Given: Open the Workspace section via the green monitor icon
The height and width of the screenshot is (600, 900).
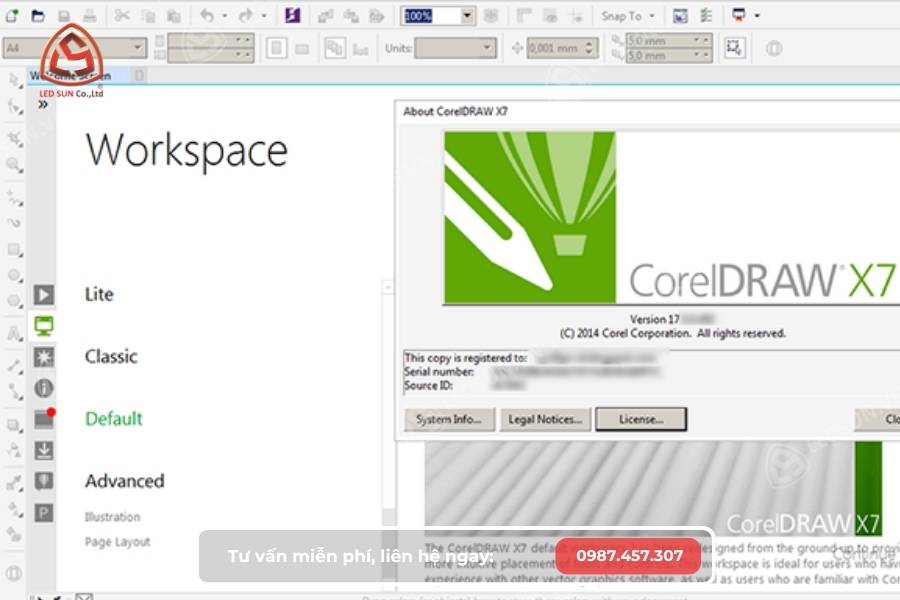Looking at the screenshot, I should click(42, 322).
